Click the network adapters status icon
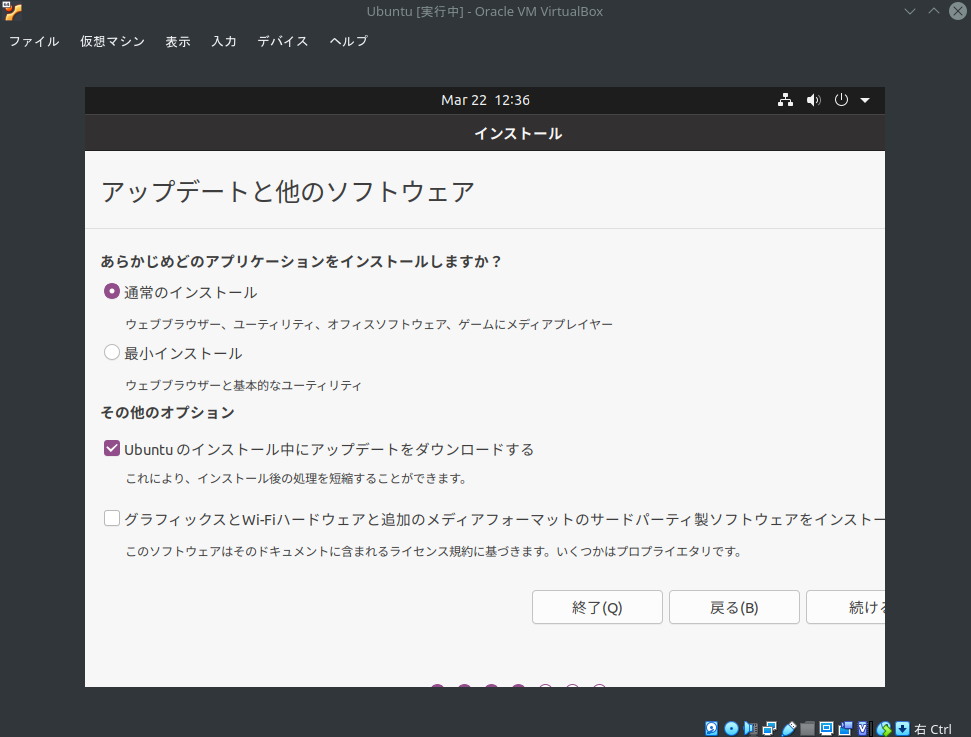This screenshot has height=737, width=971. tap(770, 729)
